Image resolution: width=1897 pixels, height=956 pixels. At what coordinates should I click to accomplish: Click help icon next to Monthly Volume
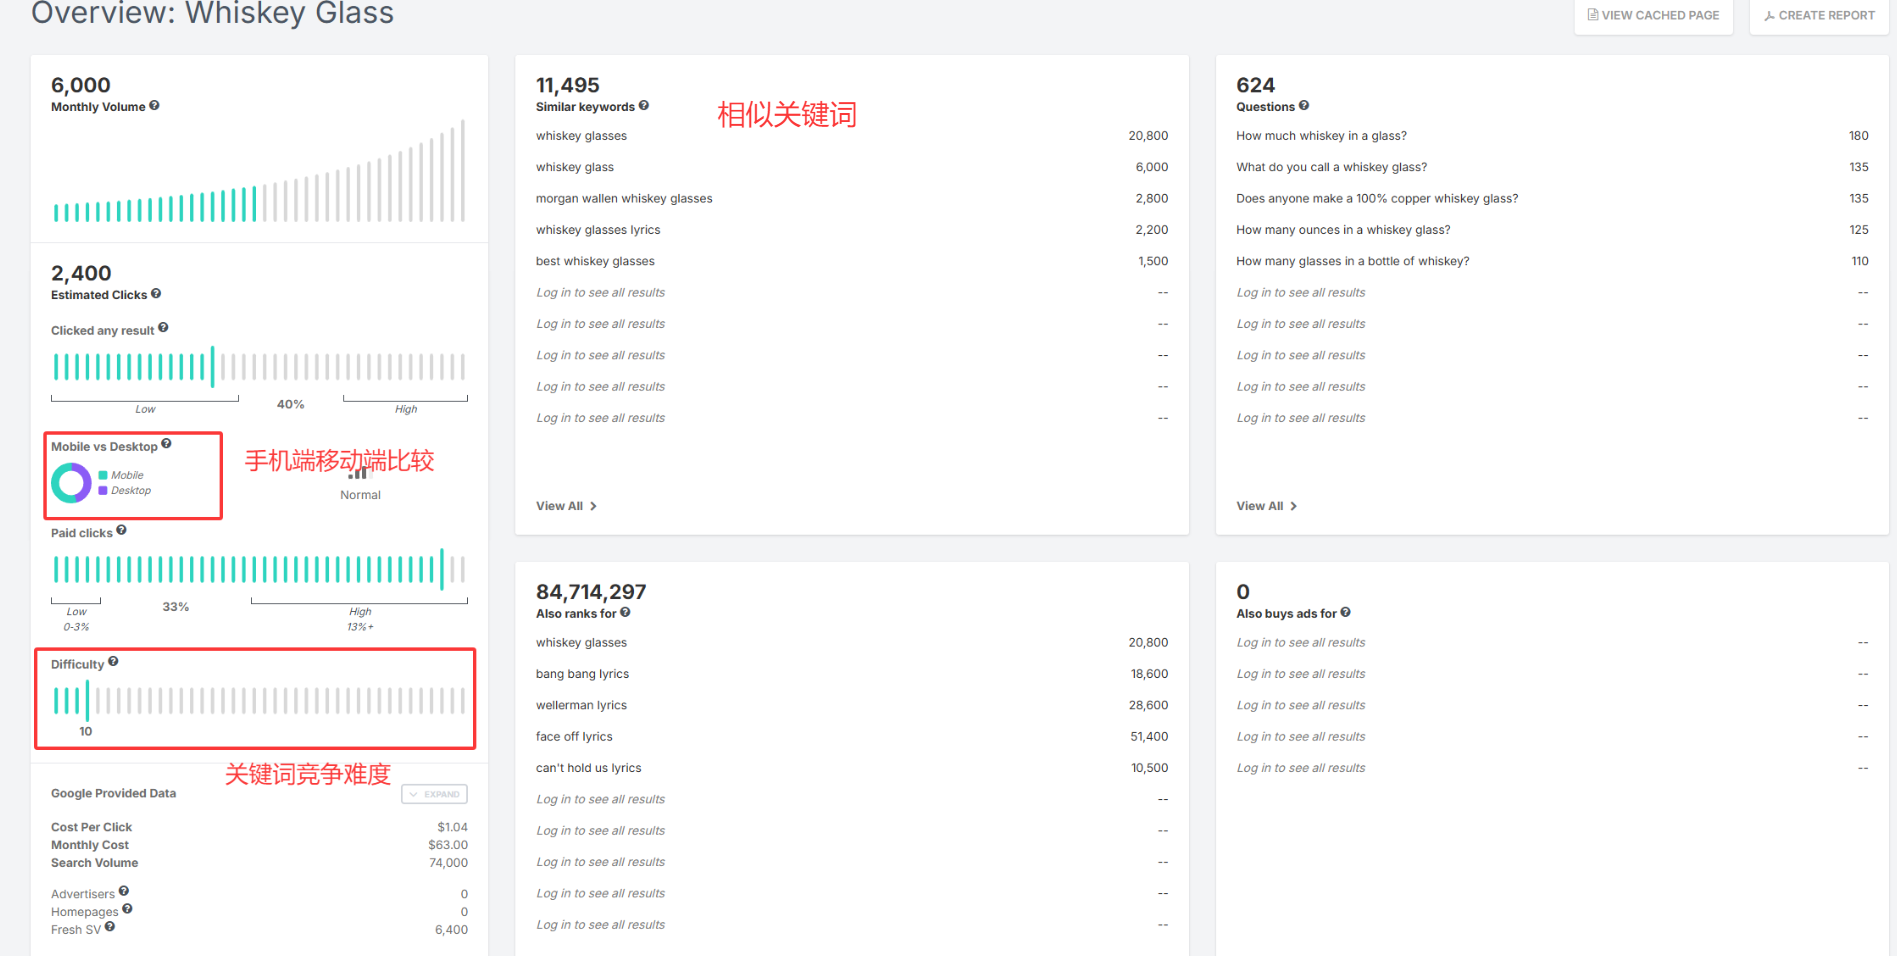pyautogui.click(x=155, y=106)
